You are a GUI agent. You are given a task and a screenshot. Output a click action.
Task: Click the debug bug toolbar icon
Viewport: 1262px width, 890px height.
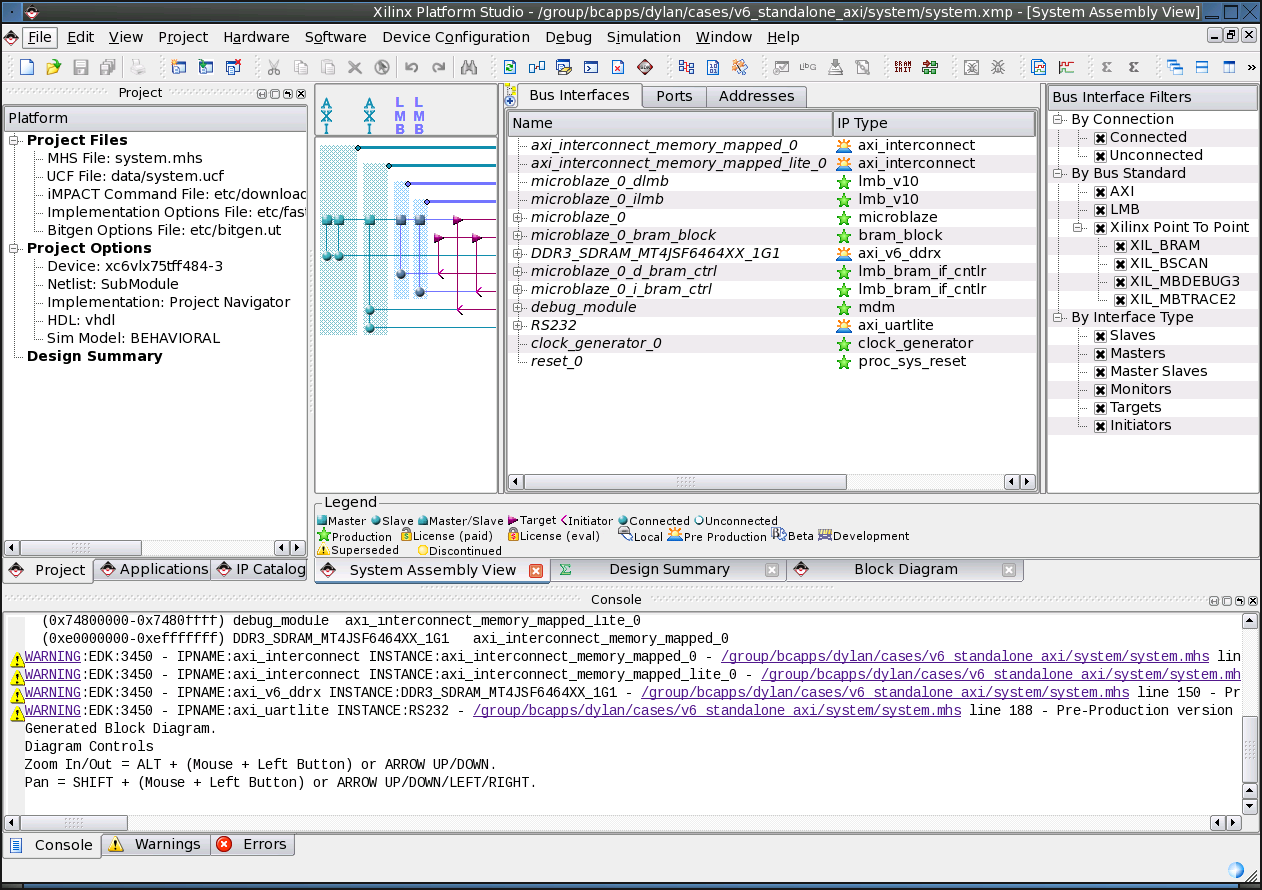[999, 67]
